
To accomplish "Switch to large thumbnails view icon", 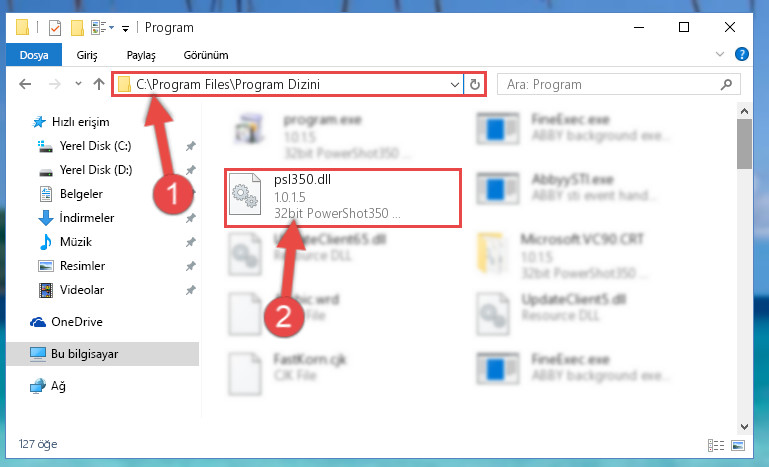I will 738,445.
